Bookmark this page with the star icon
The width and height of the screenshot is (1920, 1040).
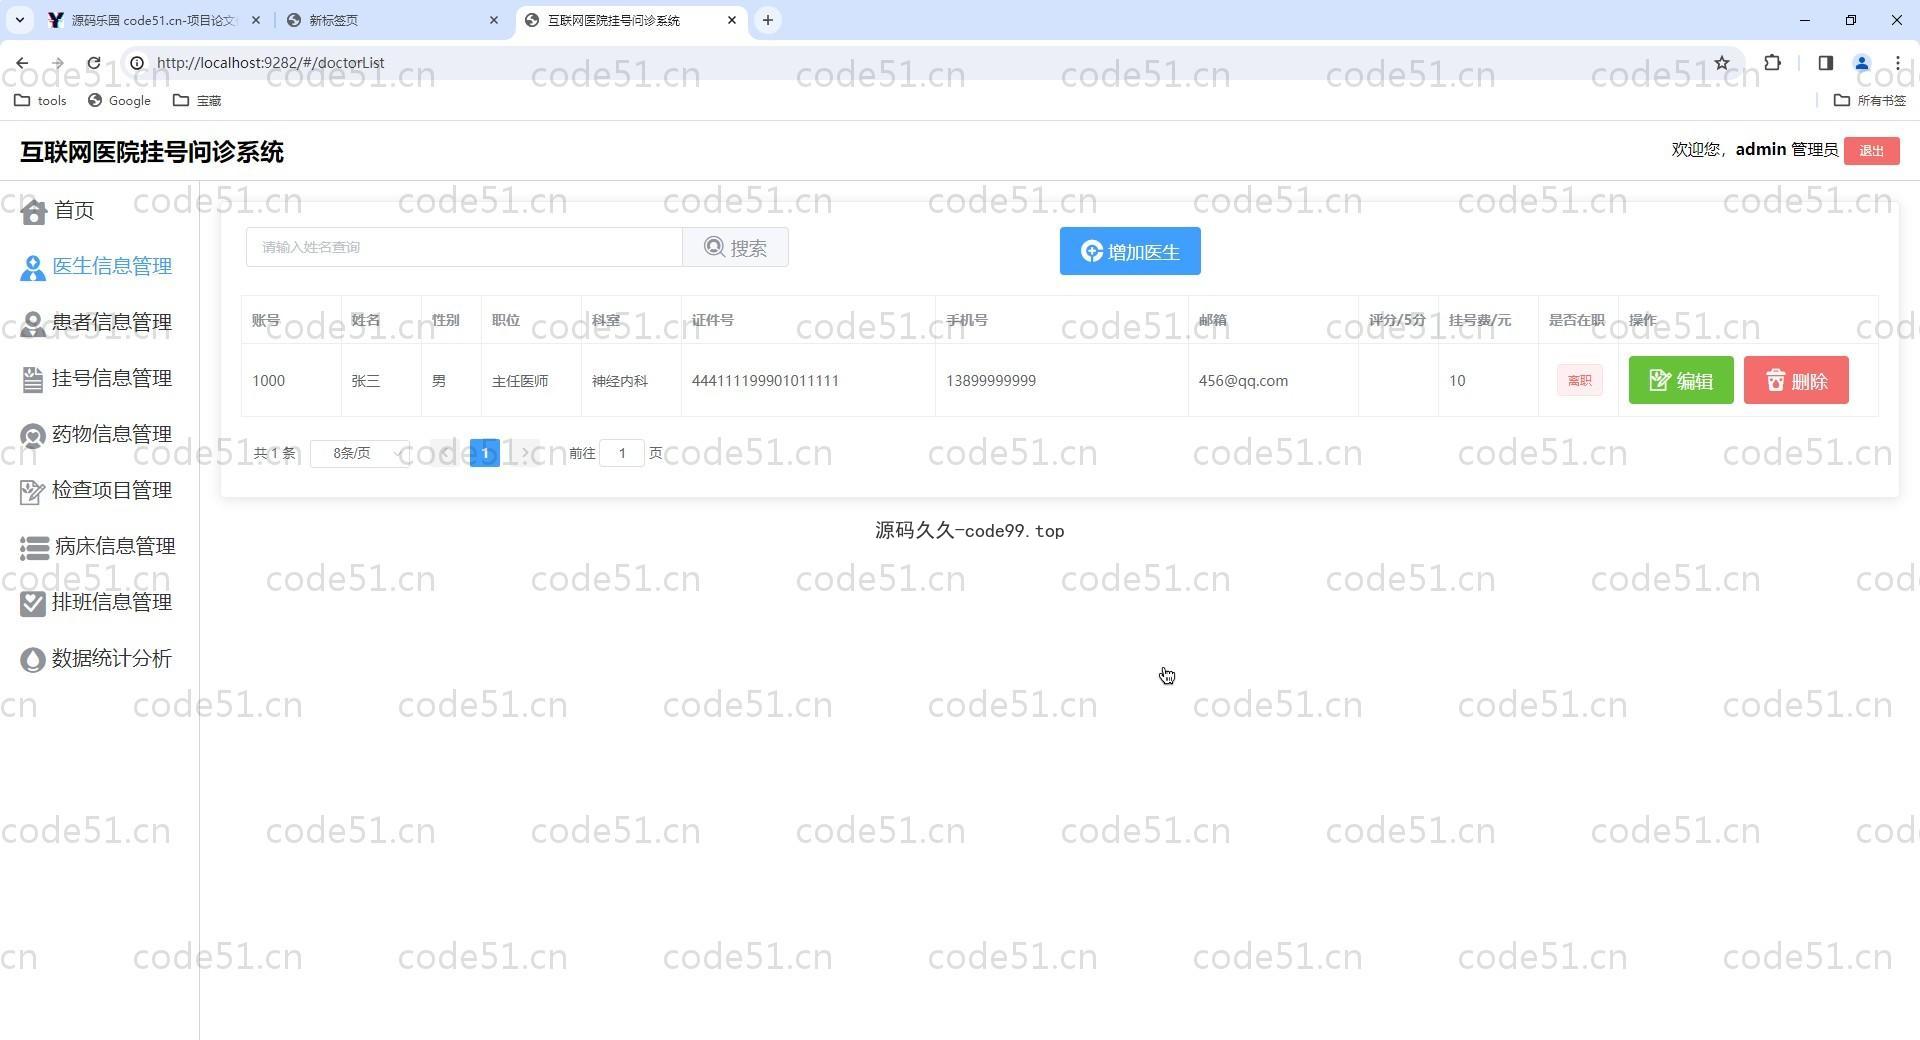tap(1722, 63)
